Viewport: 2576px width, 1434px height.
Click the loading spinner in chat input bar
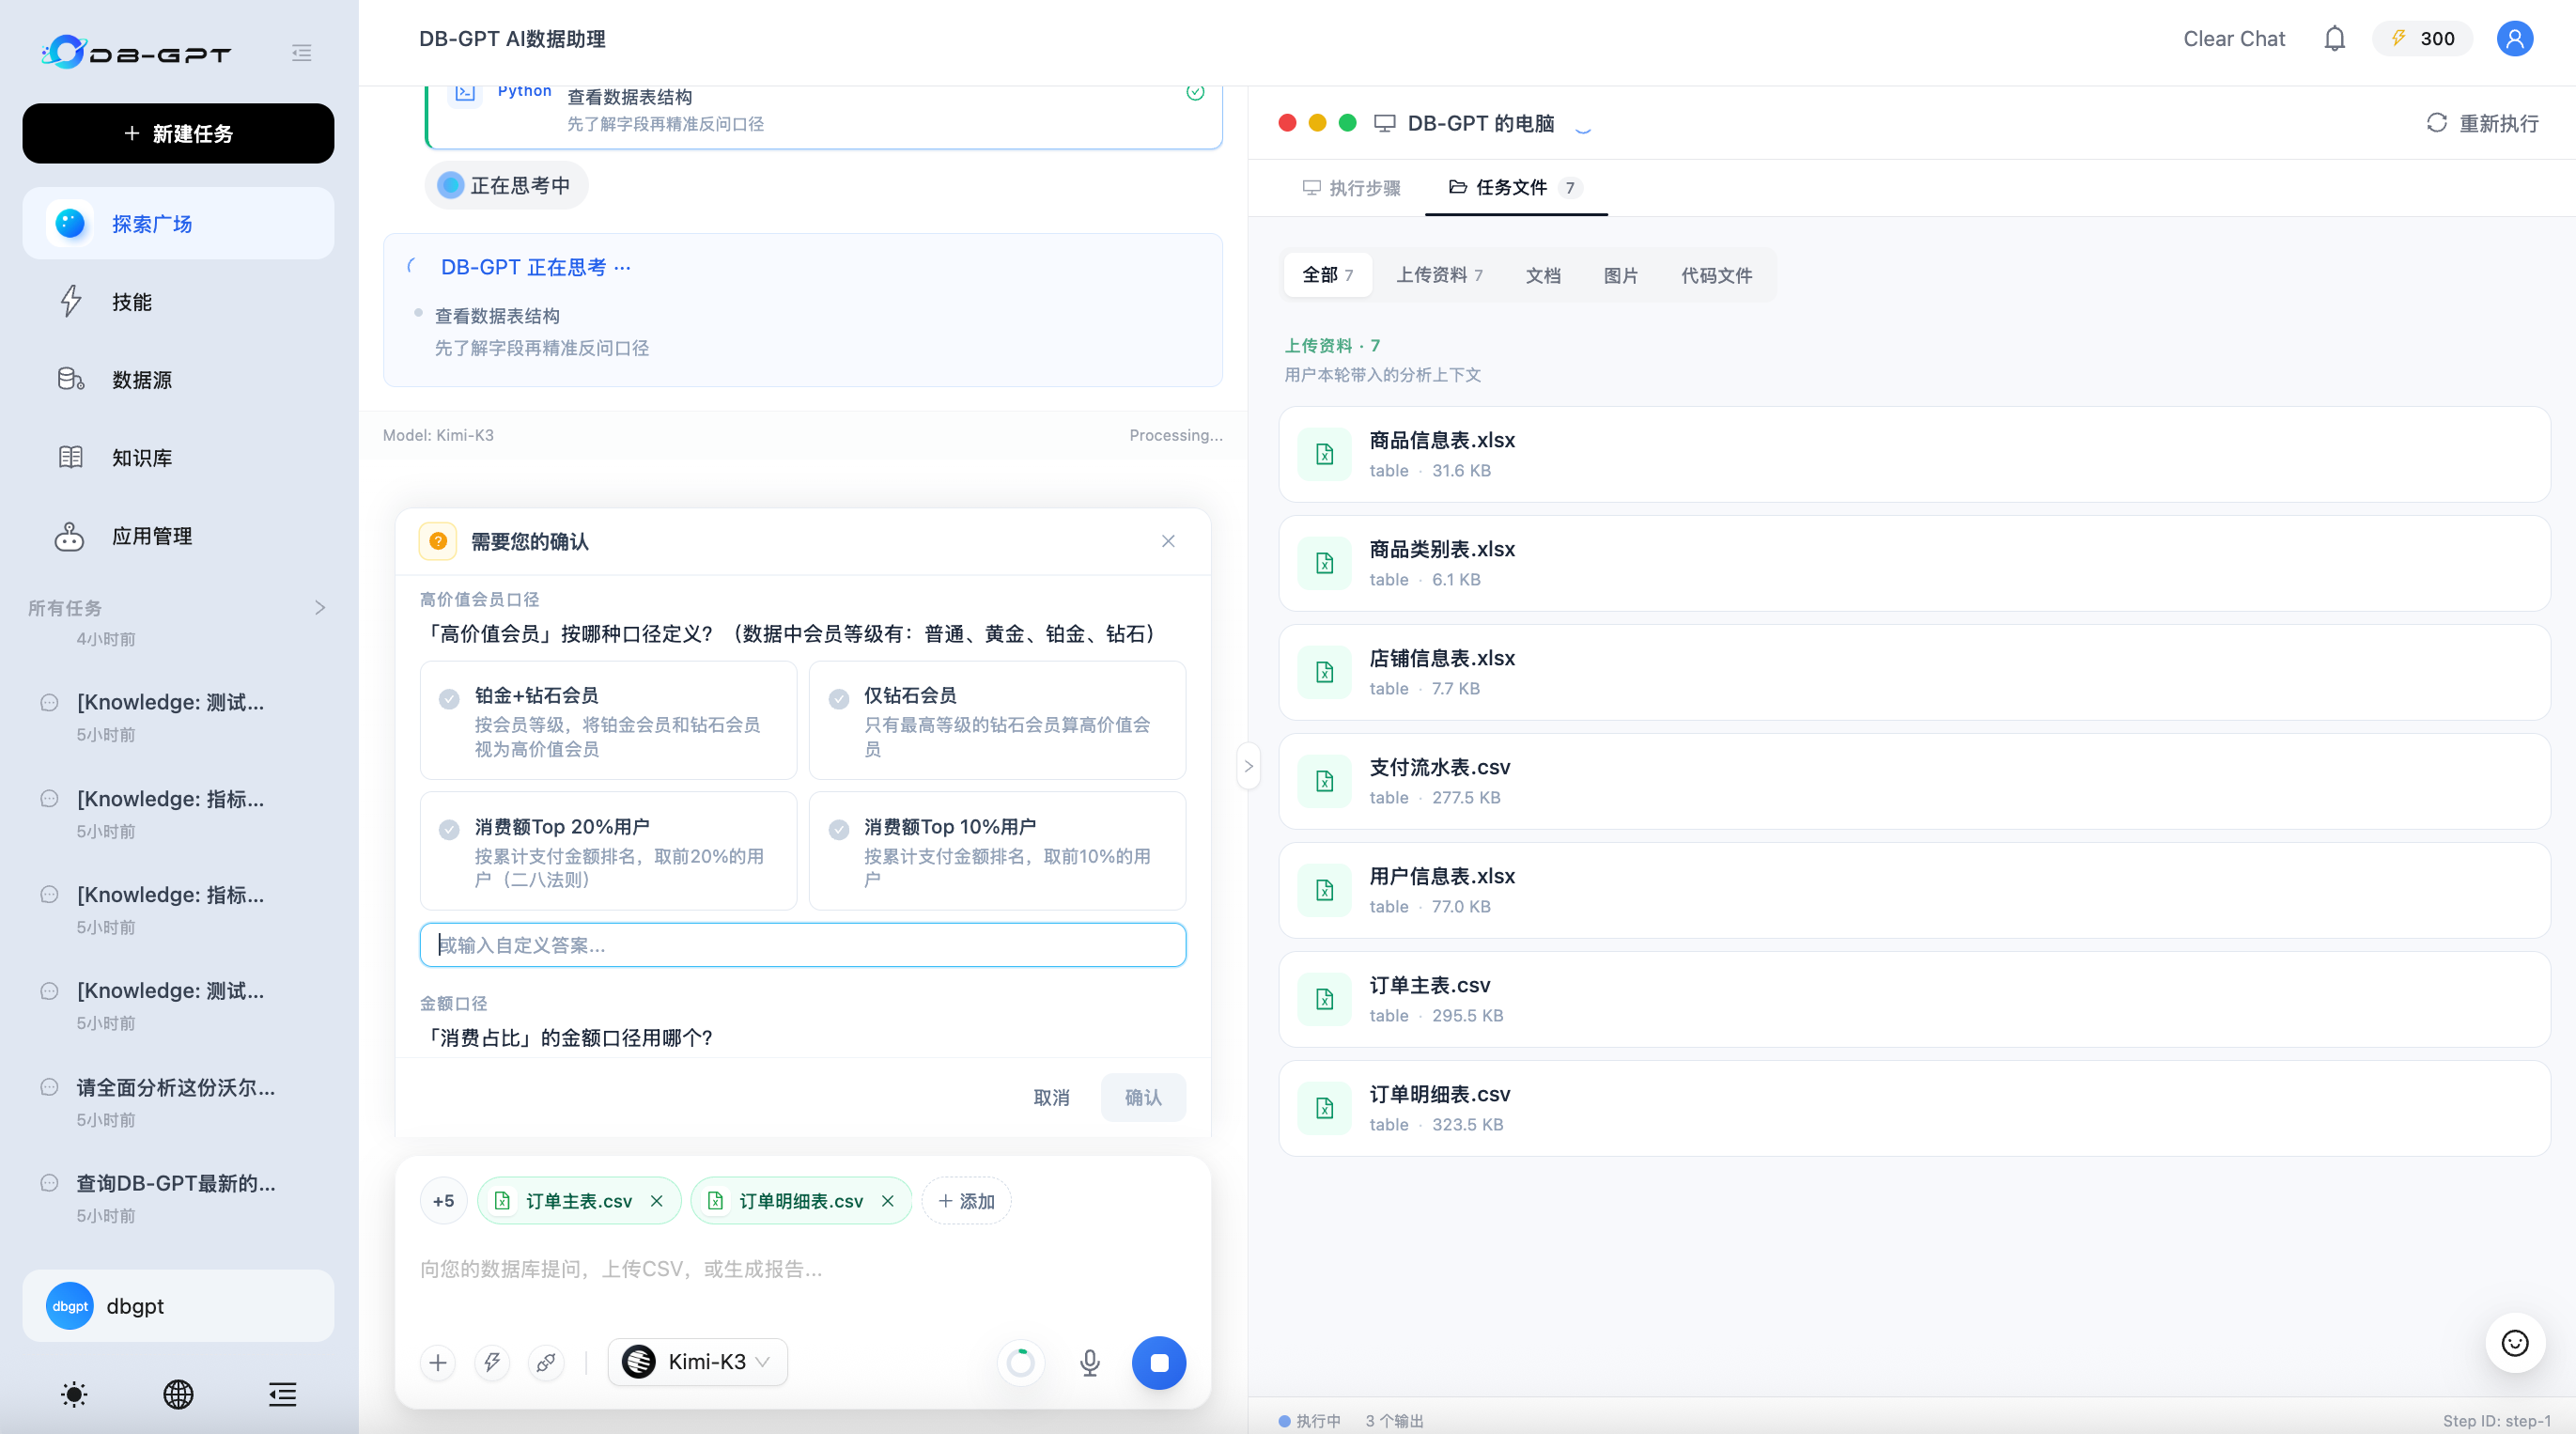(1021, 1362)
